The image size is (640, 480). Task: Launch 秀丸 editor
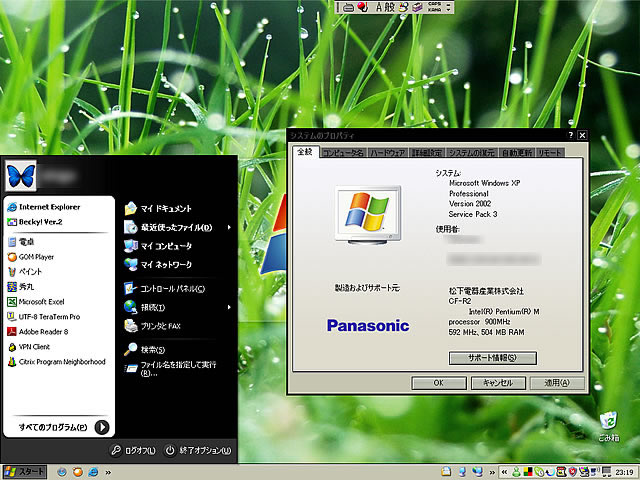(21, 287)
